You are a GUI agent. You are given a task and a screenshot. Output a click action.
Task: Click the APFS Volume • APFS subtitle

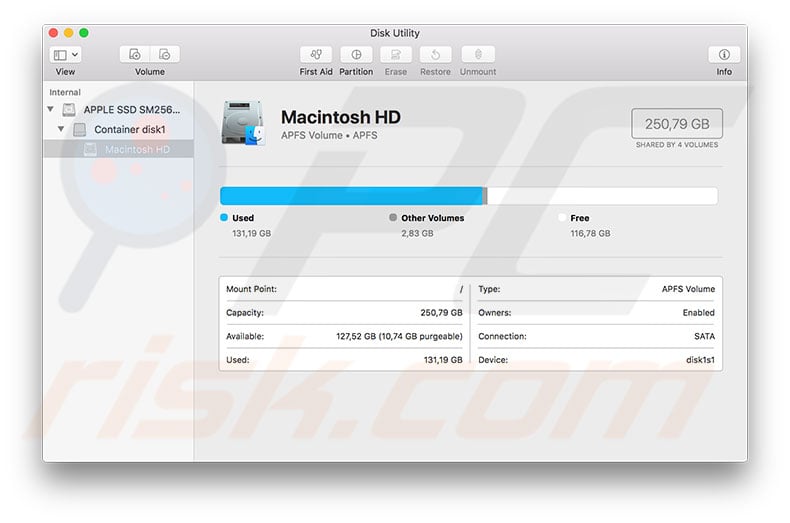point(329,135)
